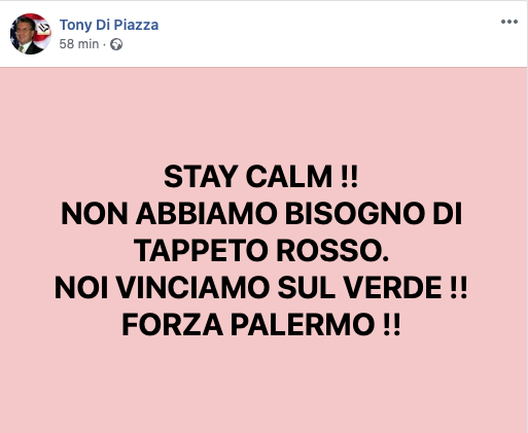Click the word BISOGNO in the post
Viewport: 528px width, 433px height.
tap(355, 213)
